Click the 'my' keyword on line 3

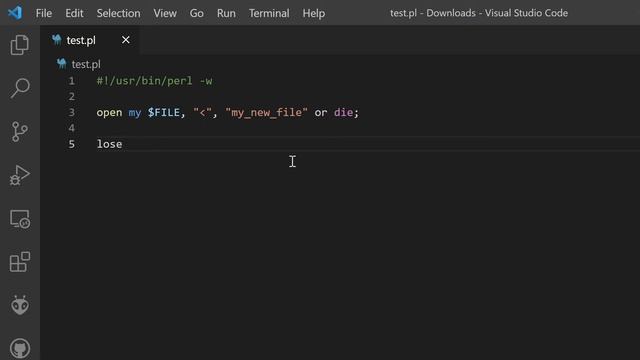click(x=135, y=113)
